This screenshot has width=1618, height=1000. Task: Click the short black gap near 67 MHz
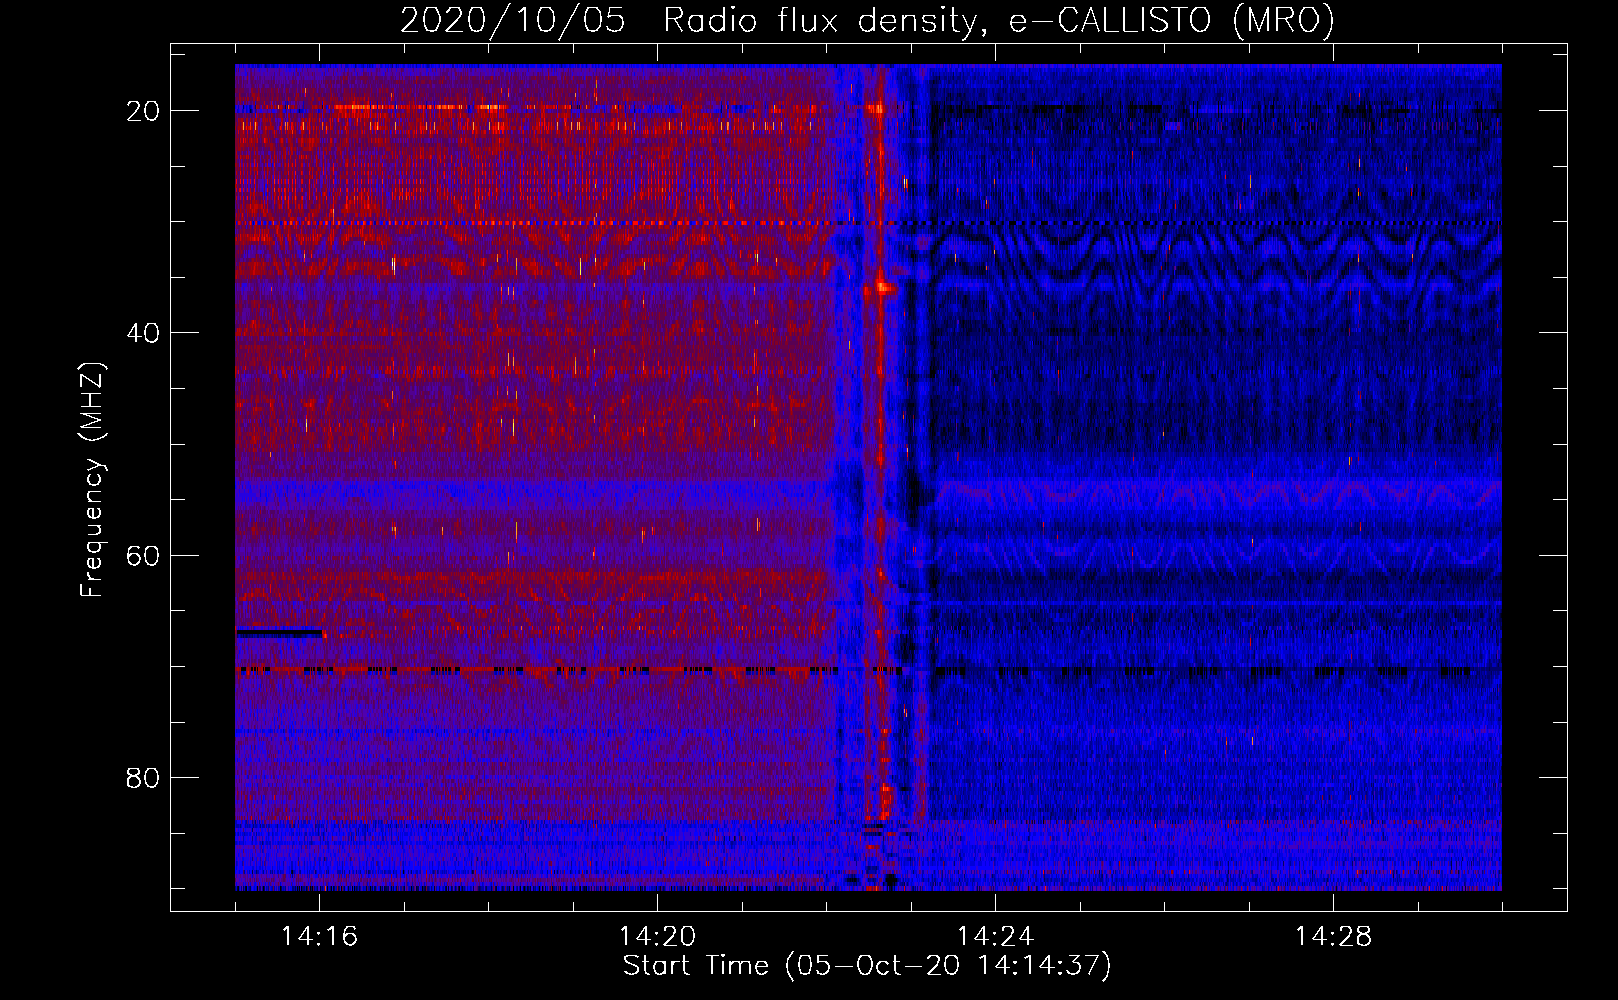pos(279,632)
